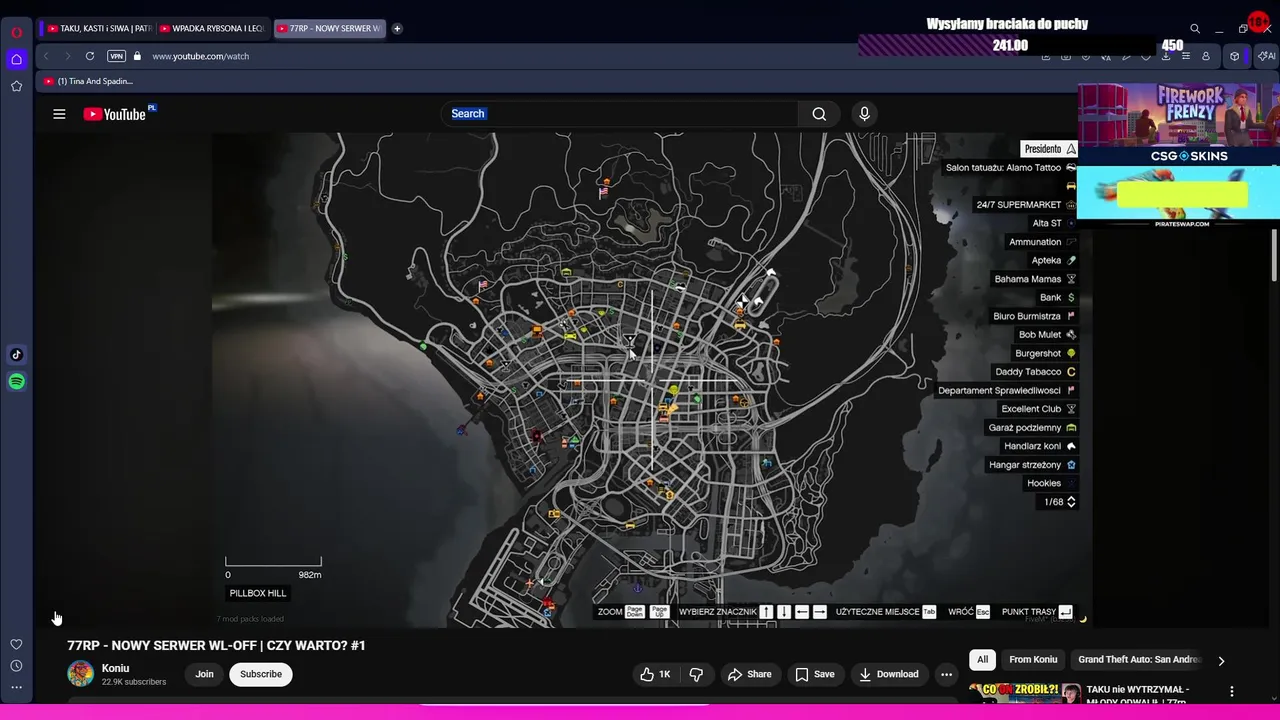This screenshot has height=720, width=1280.
Task: Click the Bahama Mamas legend entry
Action: 1035,279
